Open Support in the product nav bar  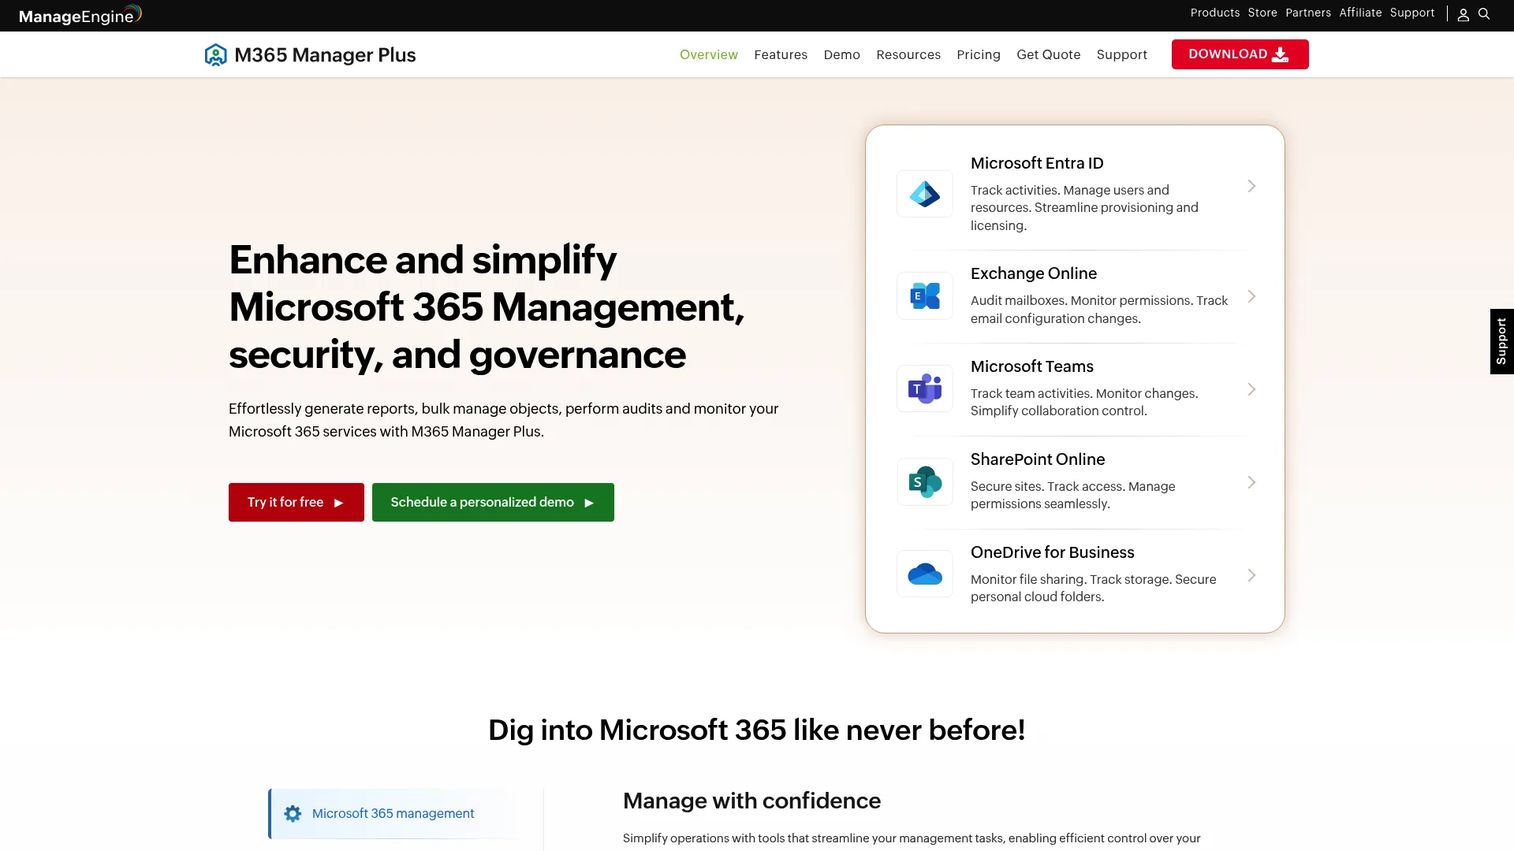pos(1122,55)
